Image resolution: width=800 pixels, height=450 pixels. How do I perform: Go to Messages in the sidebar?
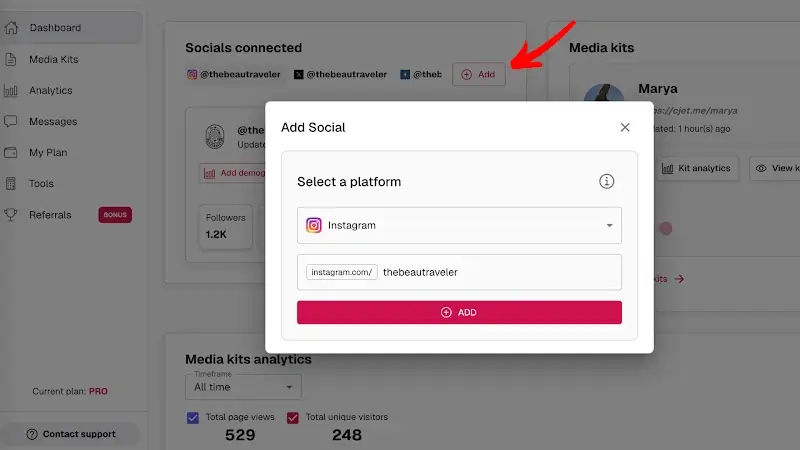point(53,122)
